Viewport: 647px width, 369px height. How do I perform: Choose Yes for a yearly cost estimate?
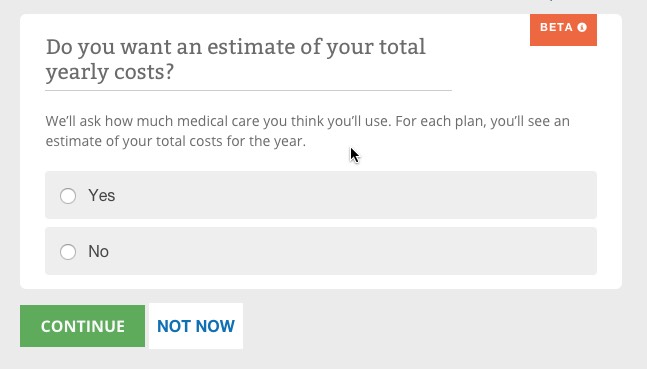coord(68,196)
